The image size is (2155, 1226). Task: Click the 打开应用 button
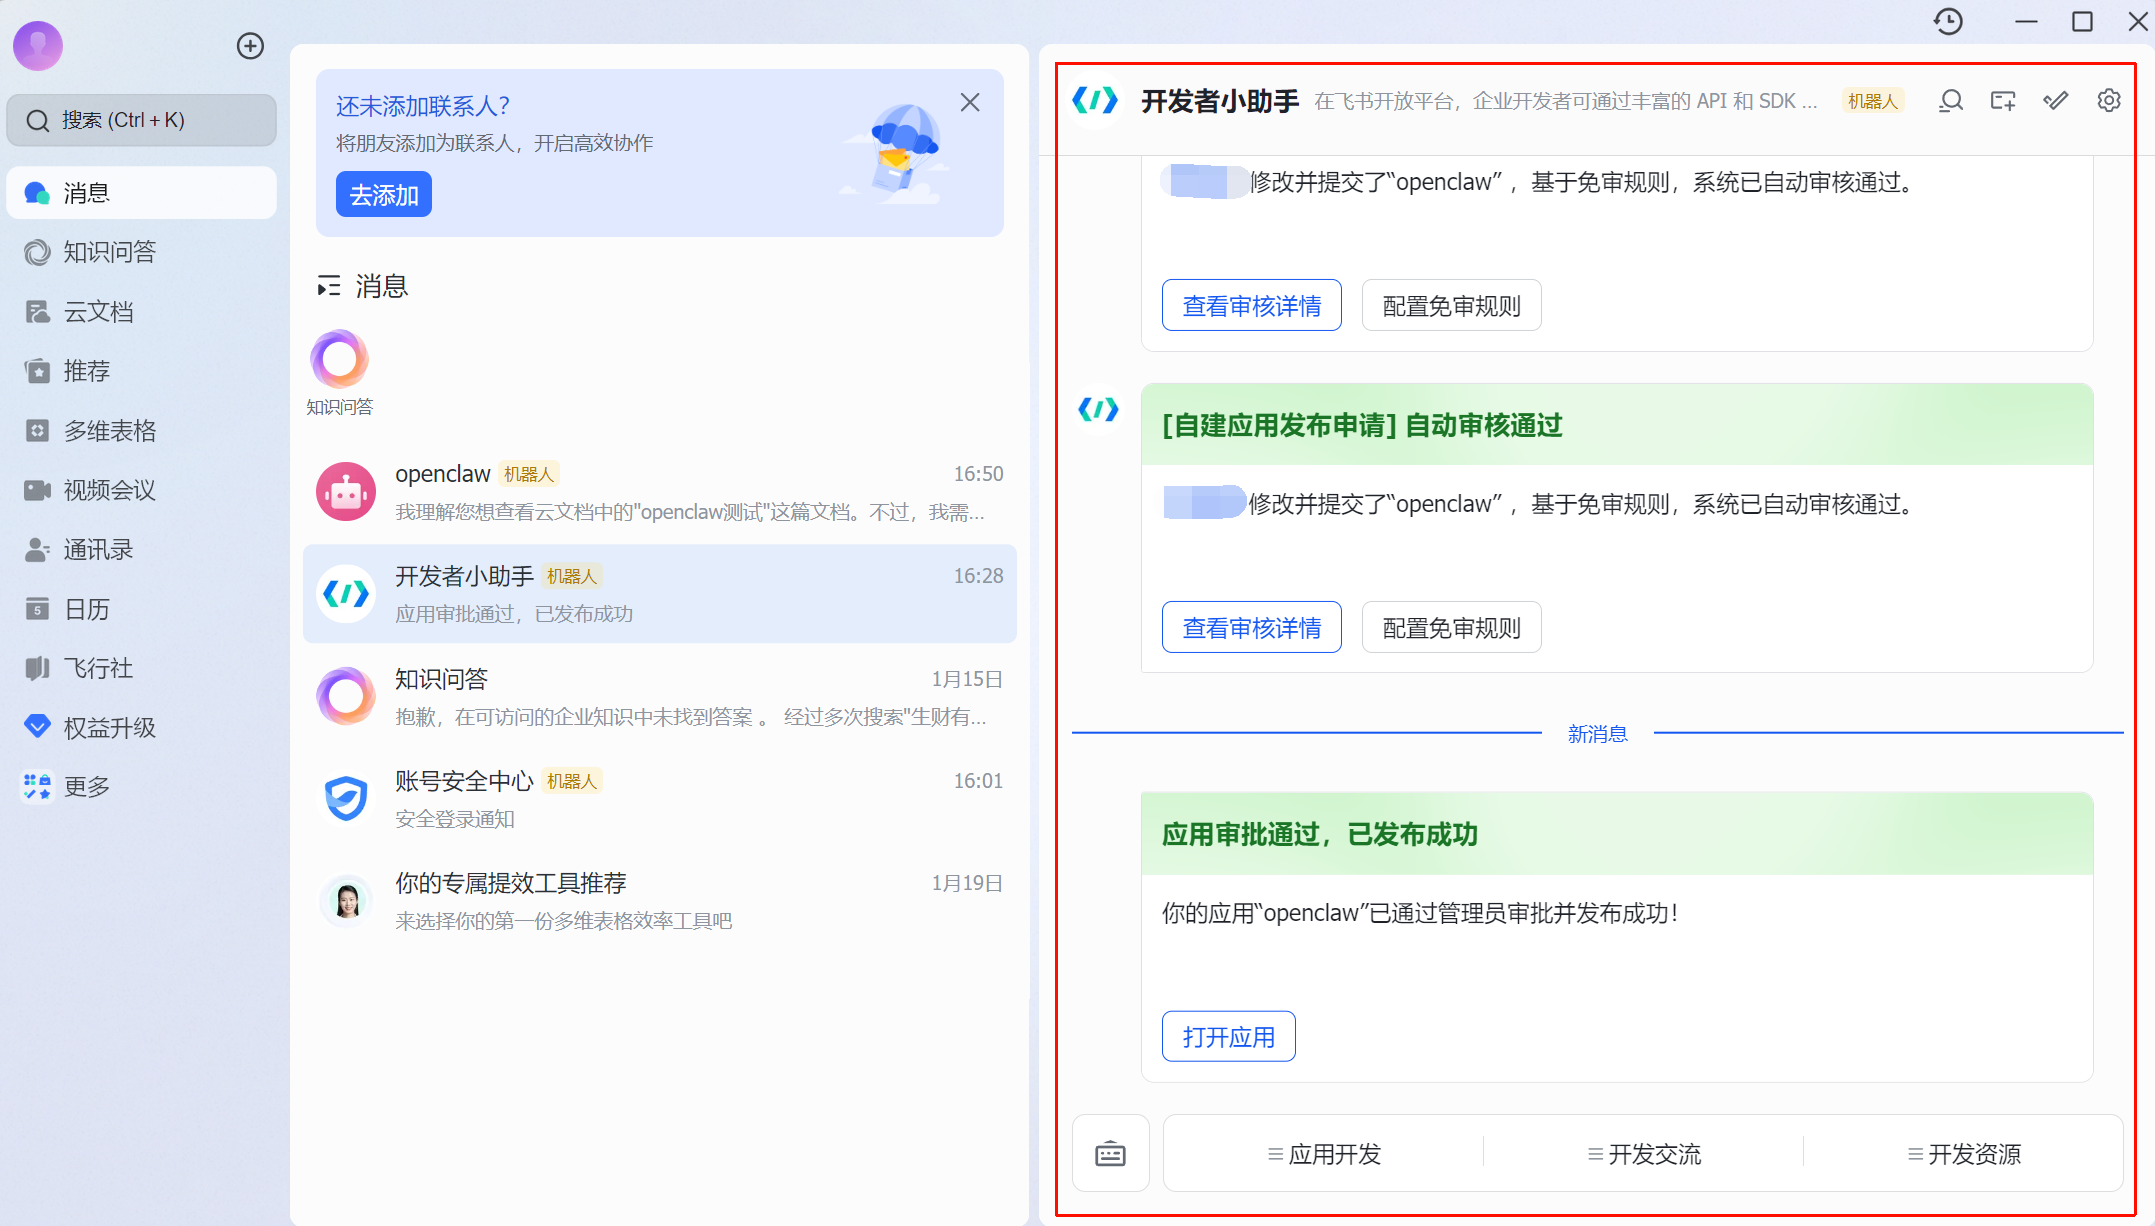[x=1229, y=1036]
